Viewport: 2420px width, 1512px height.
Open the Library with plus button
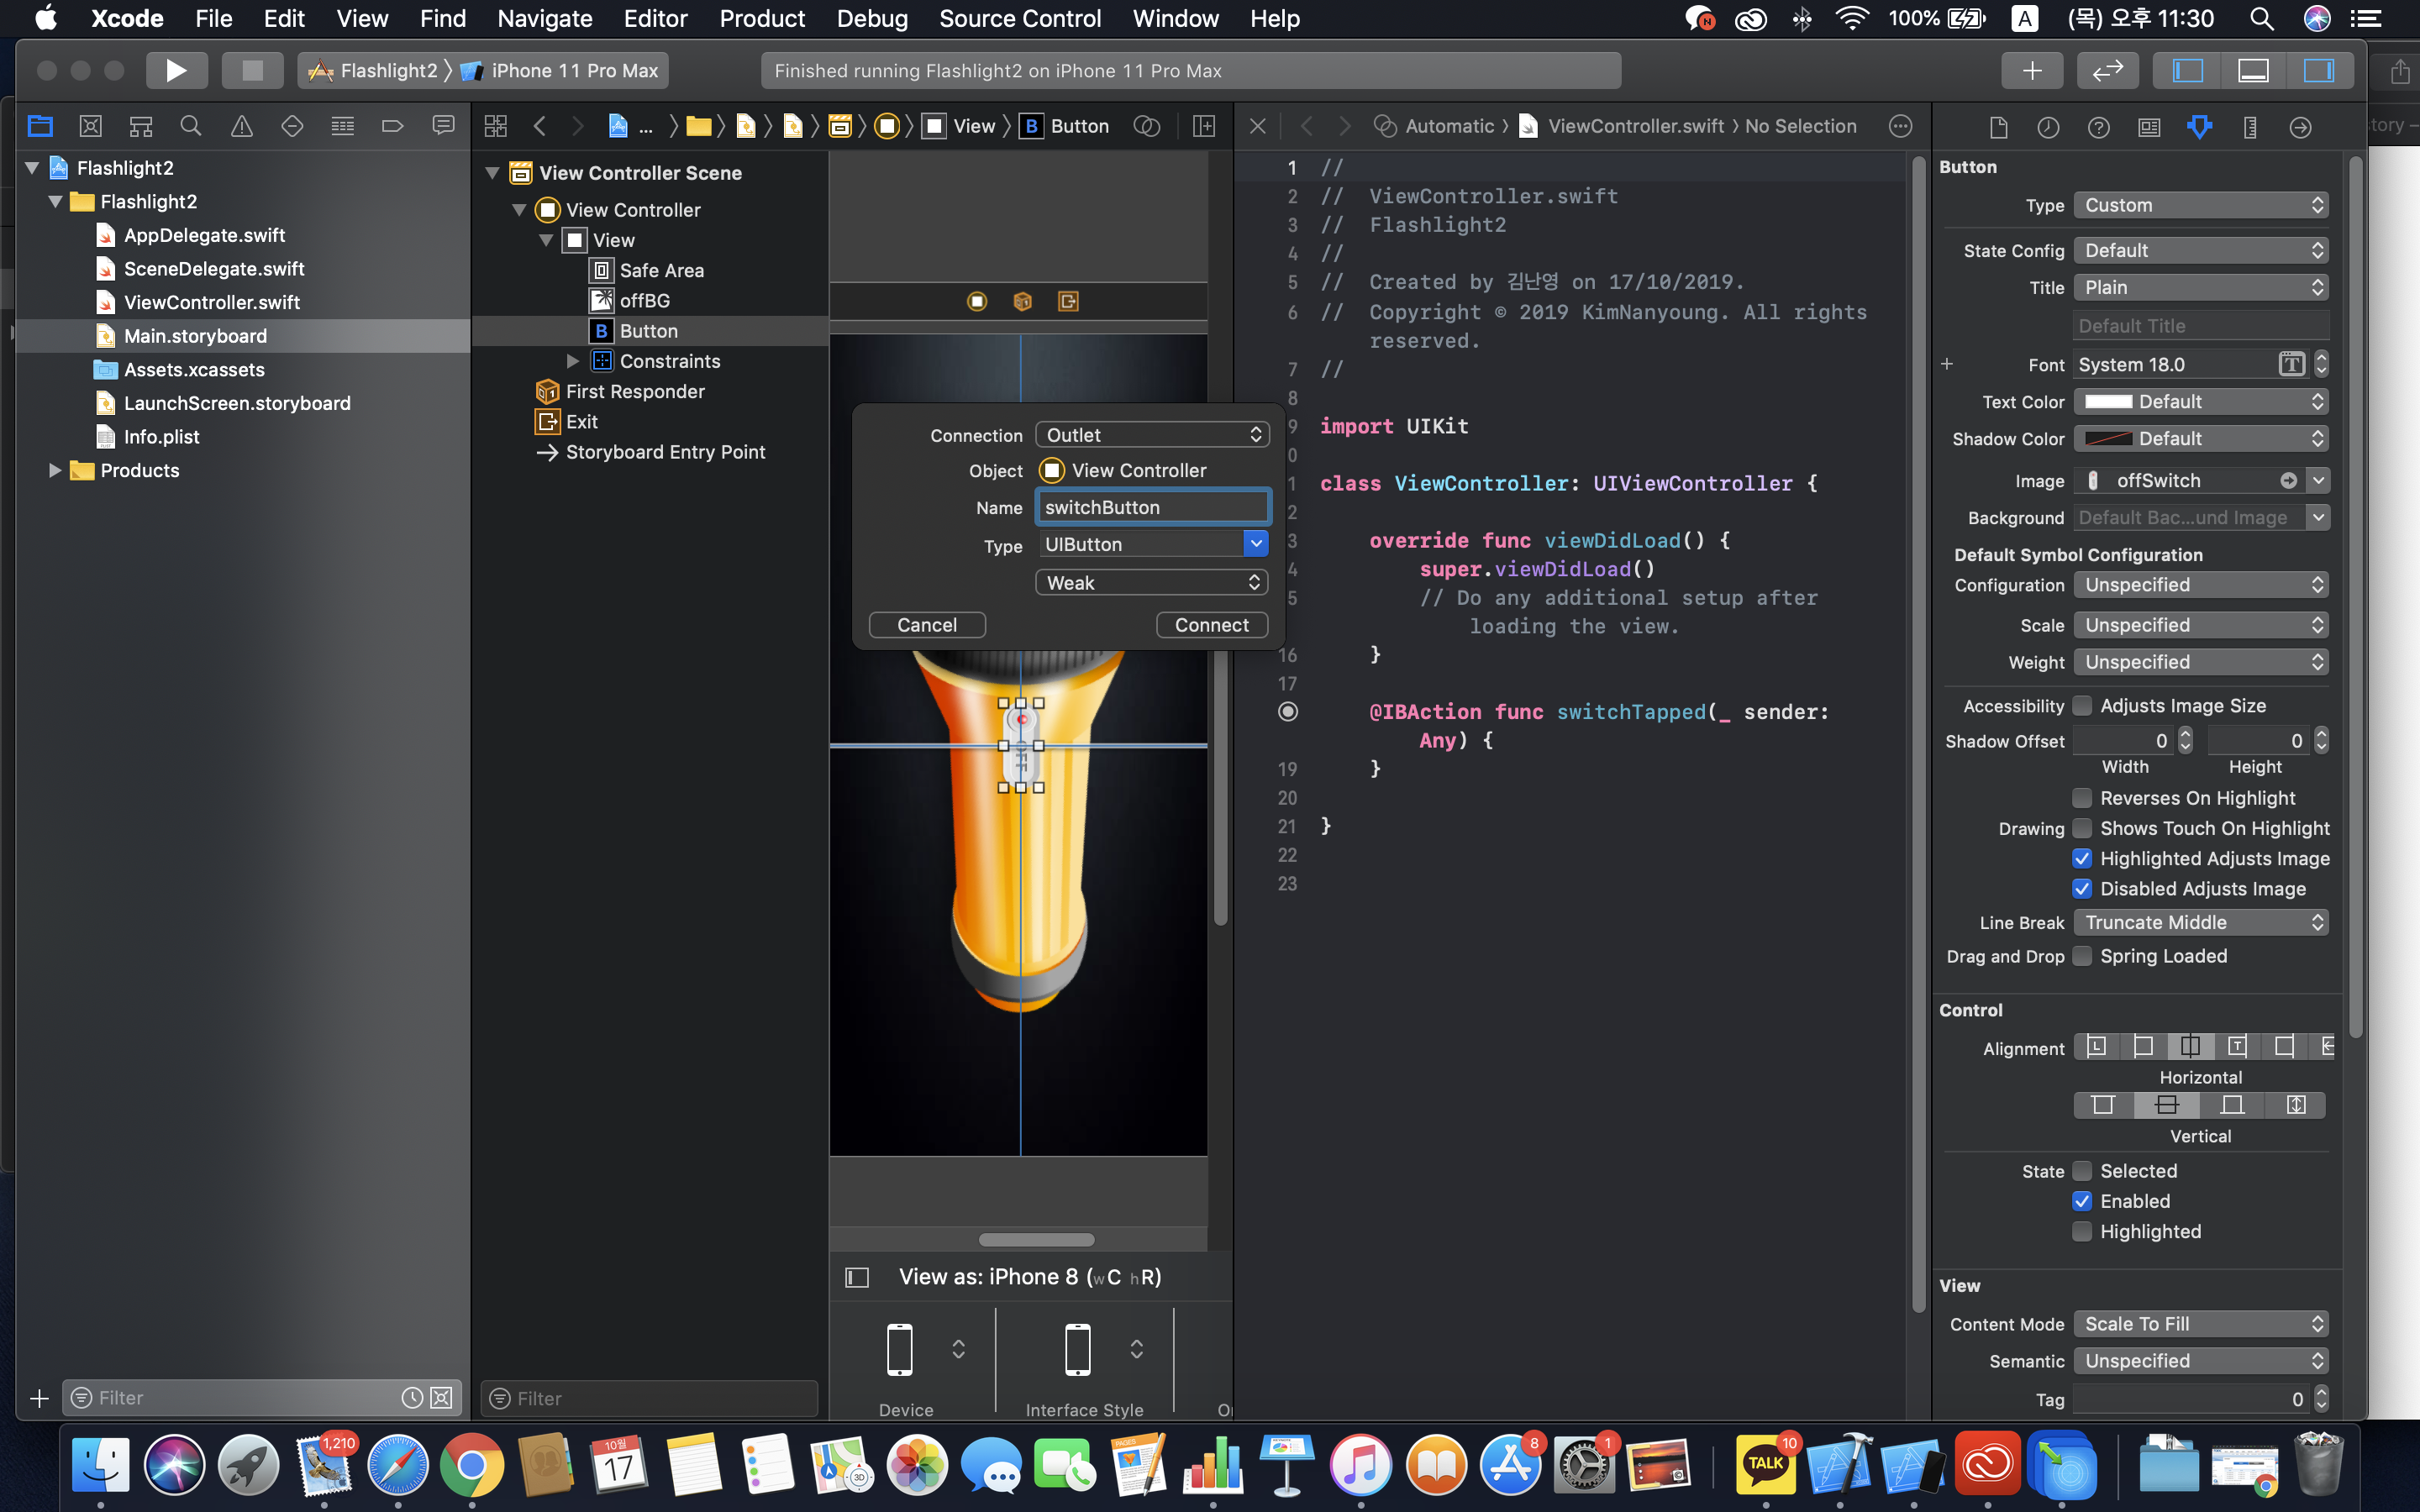2031,70
